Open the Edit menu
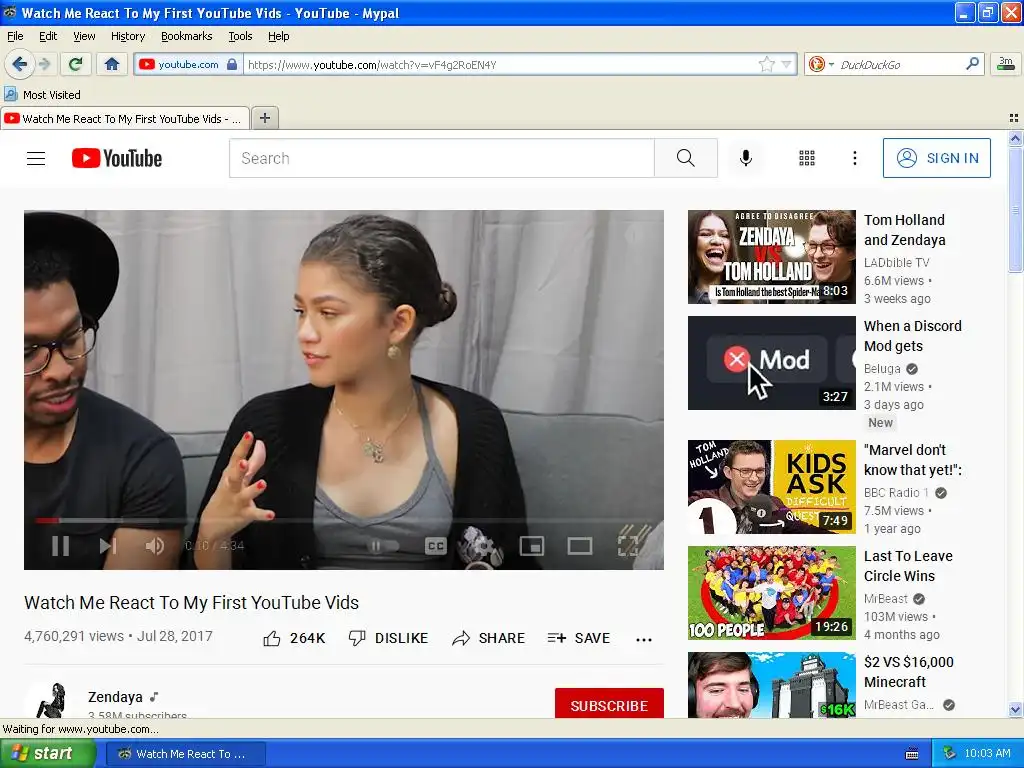Screen dimensions: 1024x768 (48, 36)
